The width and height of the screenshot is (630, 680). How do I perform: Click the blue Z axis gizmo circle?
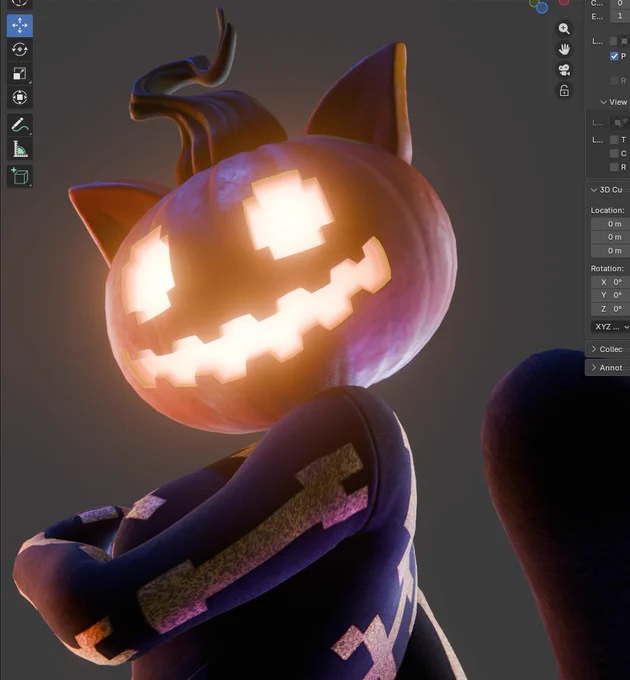click(542, 8)
